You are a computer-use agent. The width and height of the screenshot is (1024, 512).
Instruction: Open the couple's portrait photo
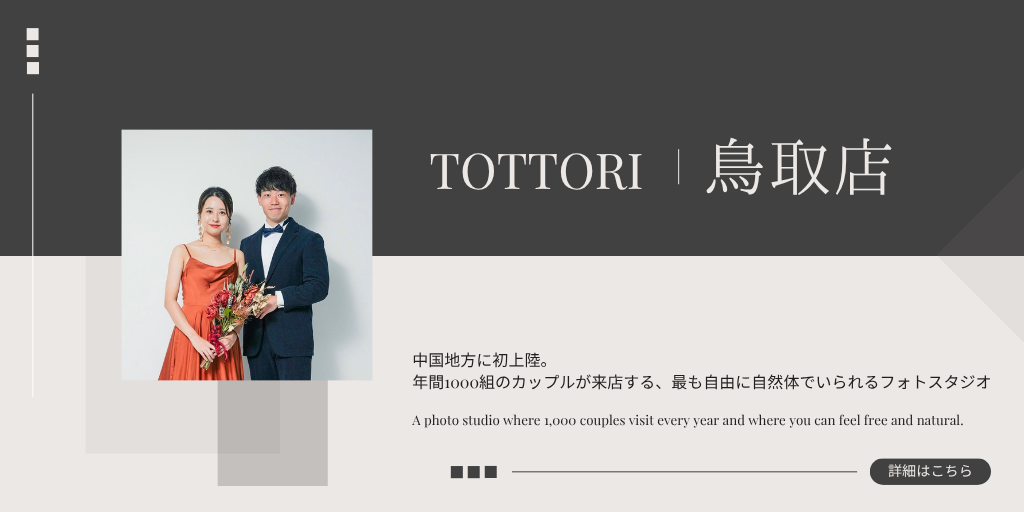click(x=247, y=255)
